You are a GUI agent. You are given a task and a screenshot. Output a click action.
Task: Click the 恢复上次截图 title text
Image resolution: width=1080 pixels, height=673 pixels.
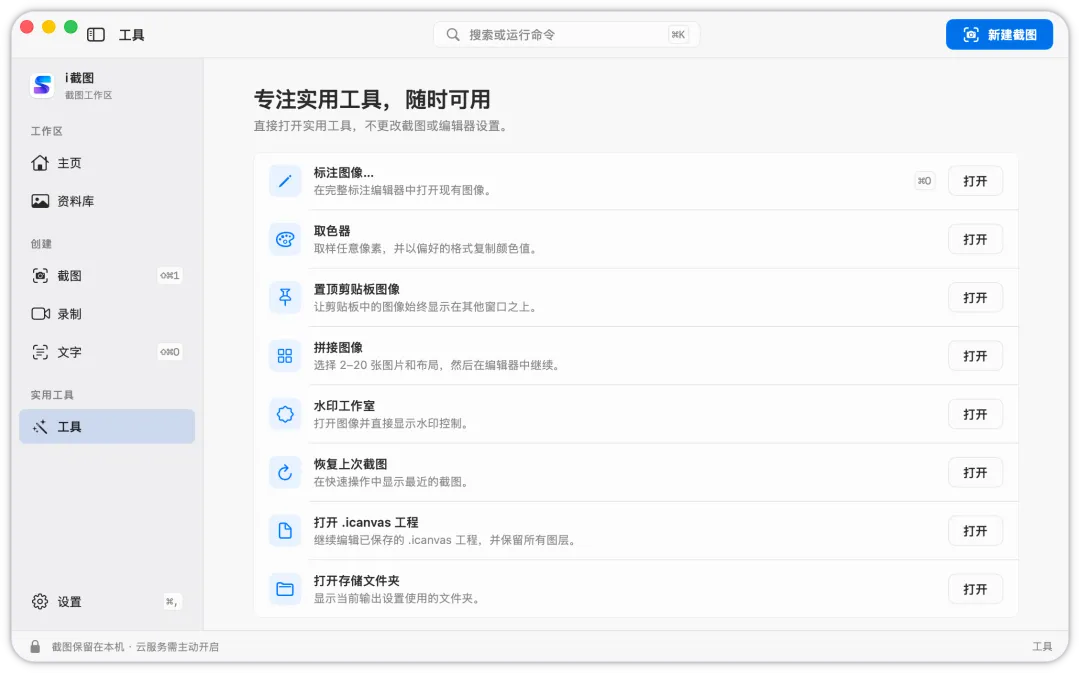point(351,464)
